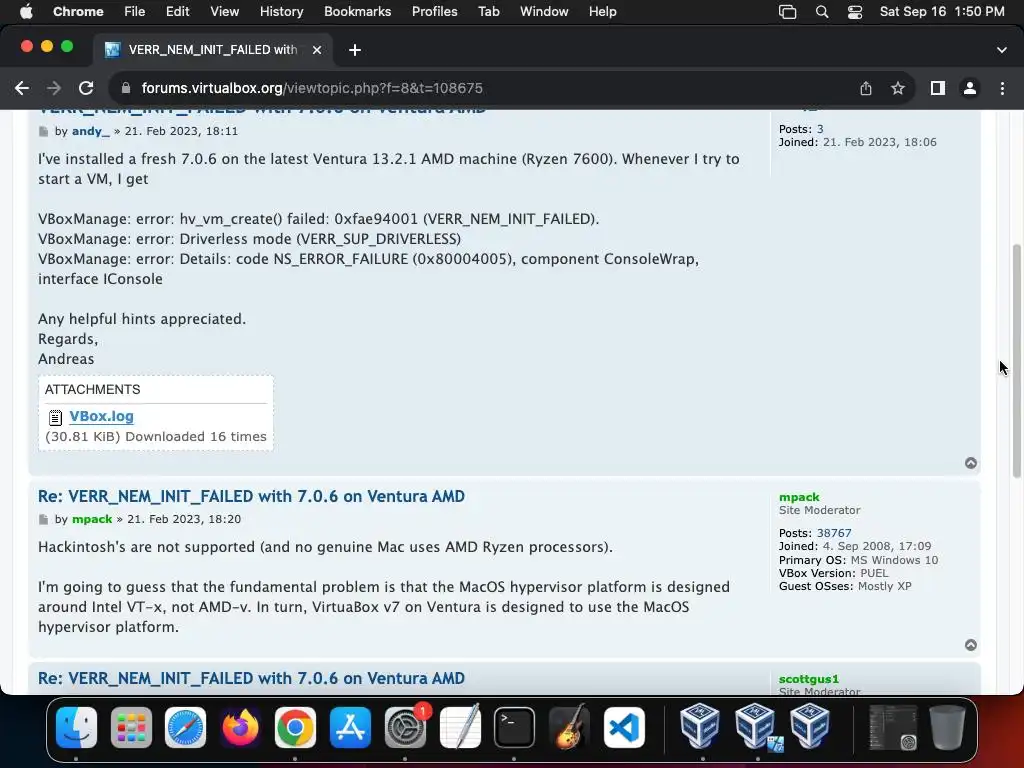Open Finder from the Dock
The width and height of the screenshot is (1024, 768).
[x=76, y=728]
